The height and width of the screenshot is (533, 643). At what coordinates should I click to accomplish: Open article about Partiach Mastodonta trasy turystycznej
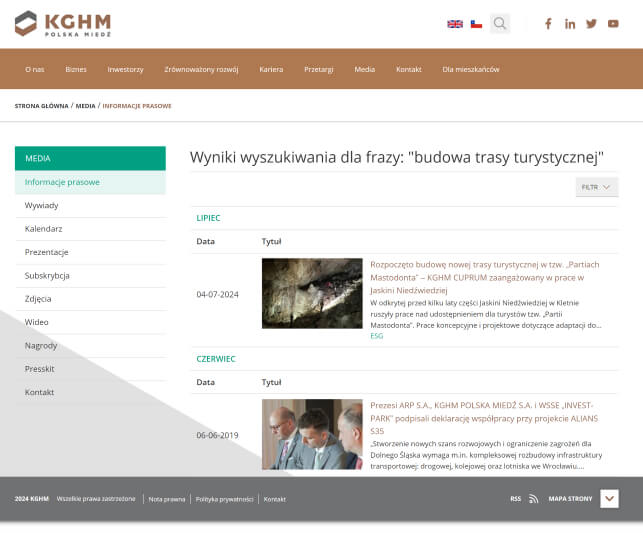tap(484, 277)
